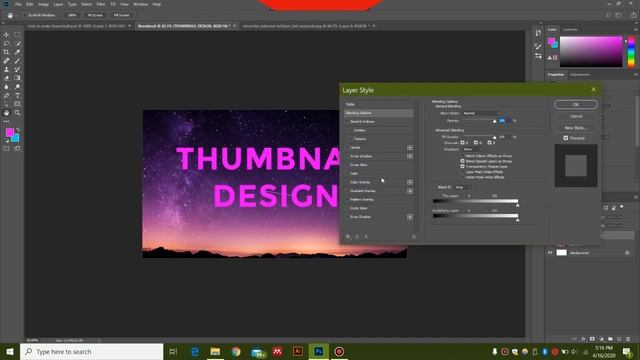This screenshot has width=640, height=360.
Task: Swap foreground and background colors icon
Action: [x=18, y=130]
